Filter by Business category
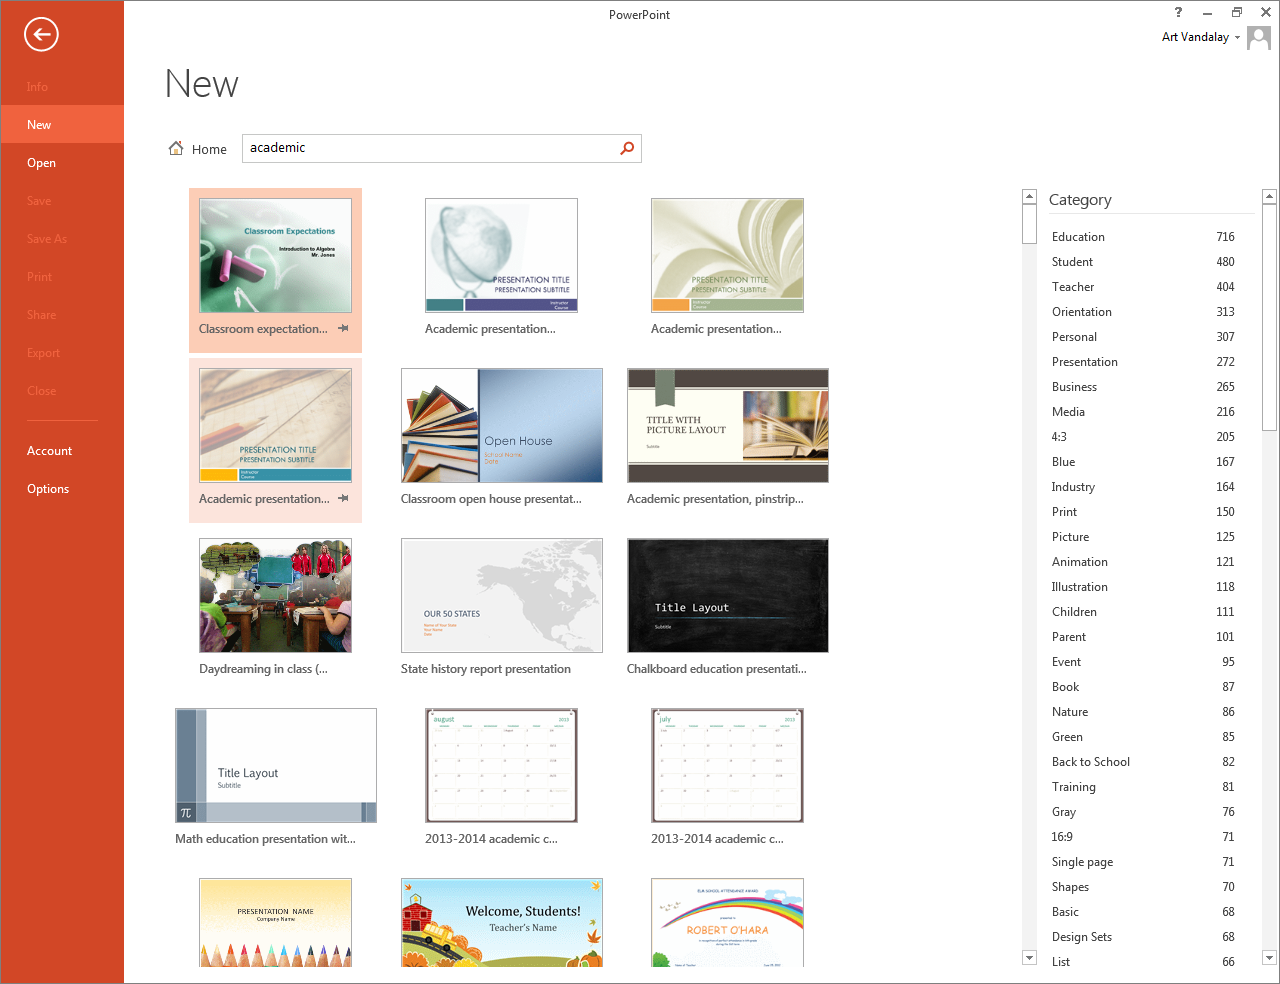The image size is (1280, 984). coord(1143,387)
